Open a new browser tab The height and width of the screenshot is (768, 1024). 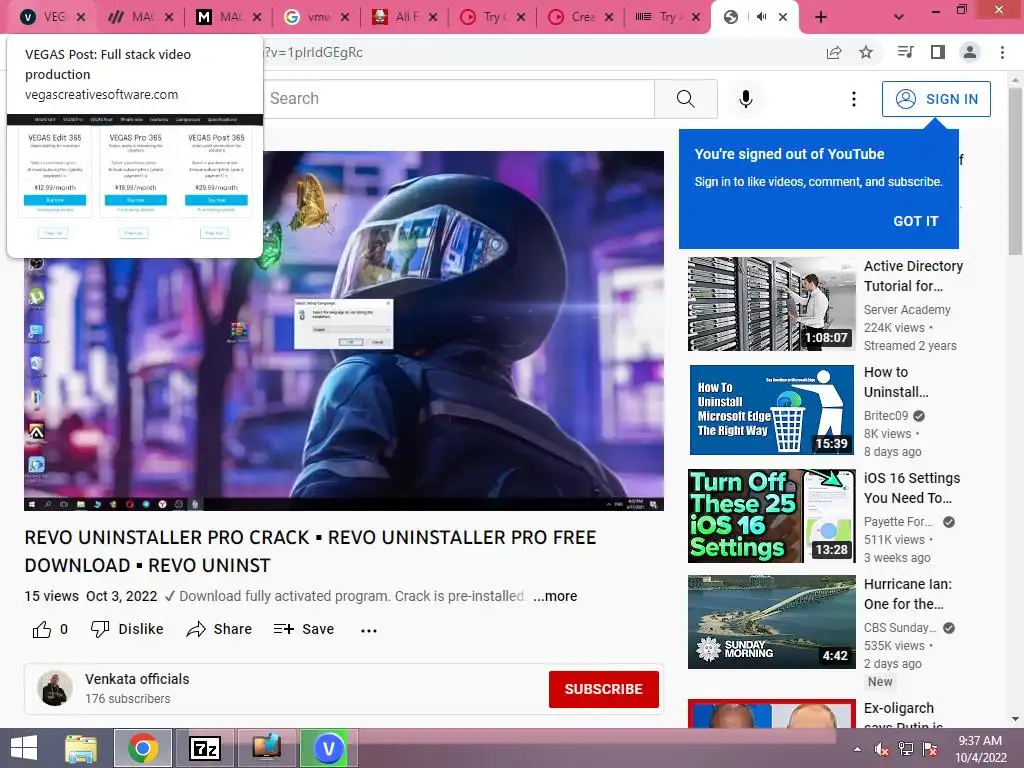click(x=821, y=17)
